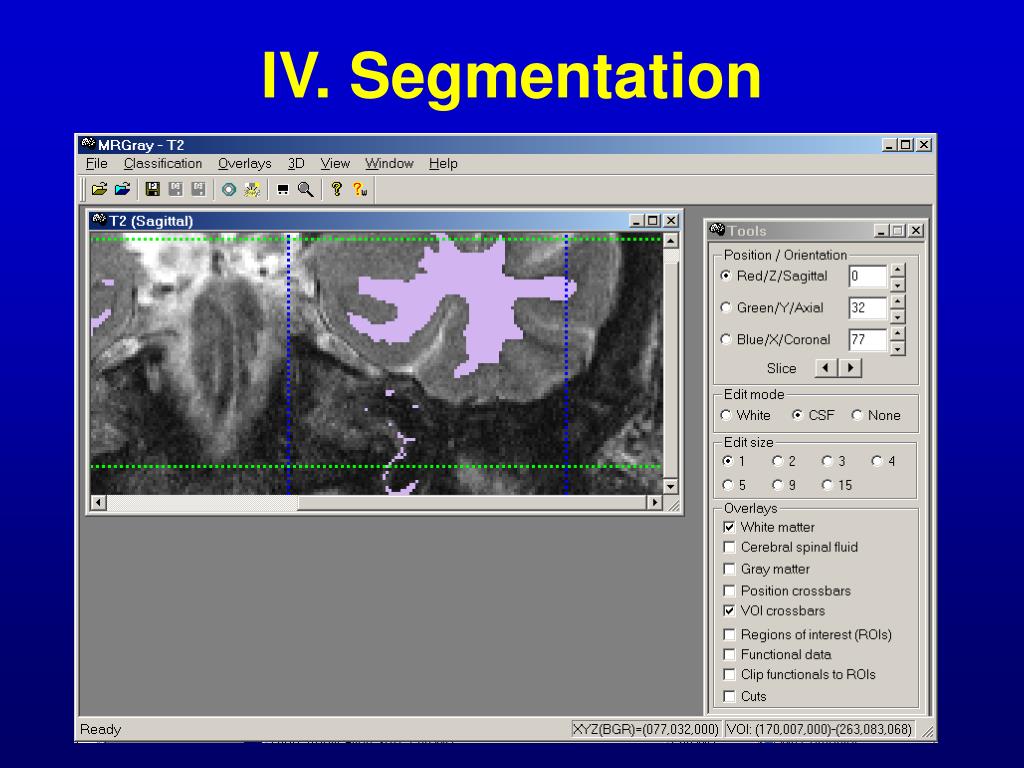The width and height of the screenshot is (1024, 768).
Task: Open the Window menu
Action: coord(389,163)
